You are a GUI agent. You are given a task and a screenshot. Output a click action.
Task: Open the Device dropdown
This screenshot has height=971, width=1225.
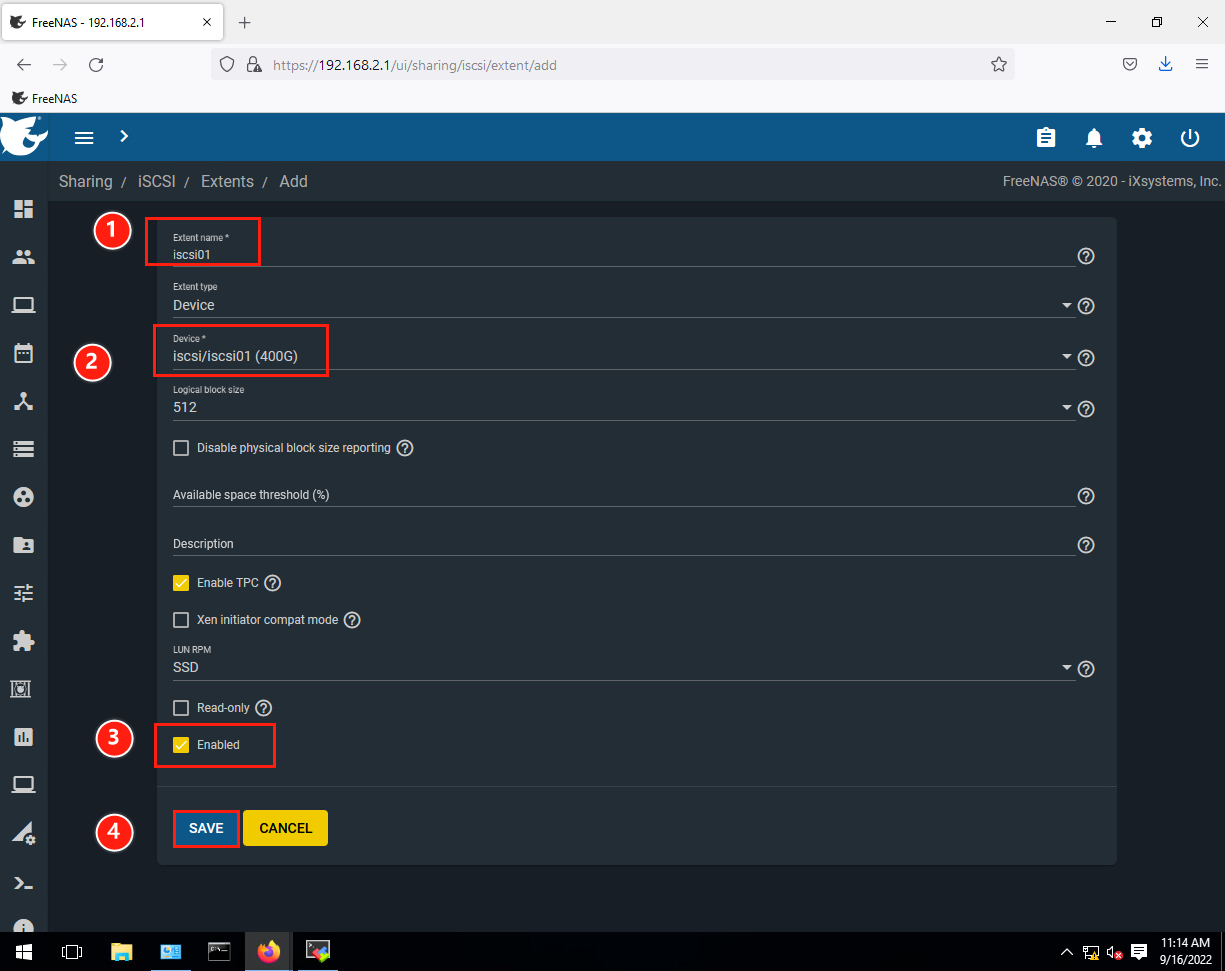(624, 357)
